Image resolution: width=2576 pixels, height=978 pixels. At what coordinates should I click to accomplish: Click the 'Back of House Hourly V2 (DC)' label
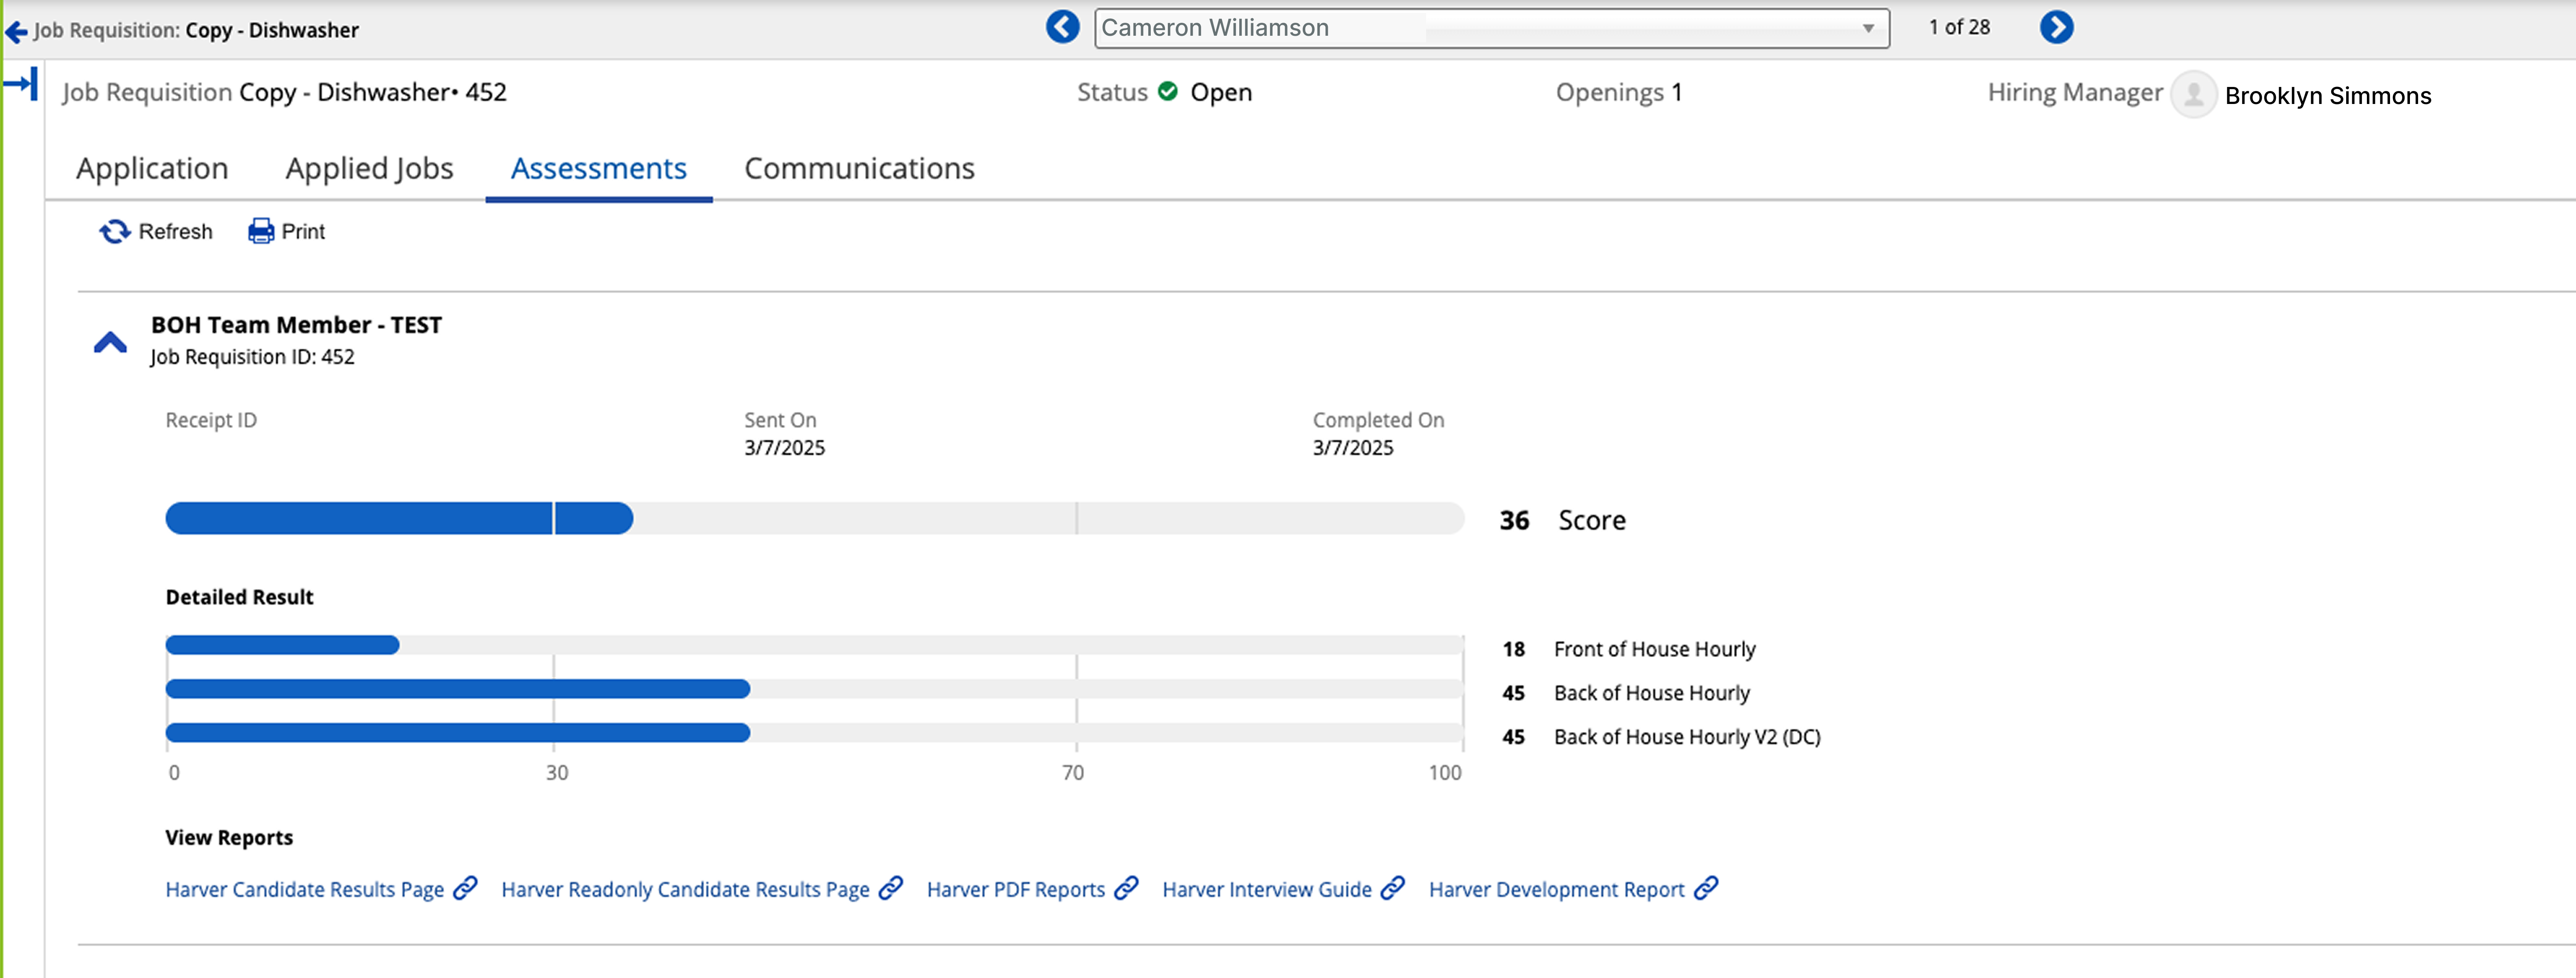coord(1687,737)
